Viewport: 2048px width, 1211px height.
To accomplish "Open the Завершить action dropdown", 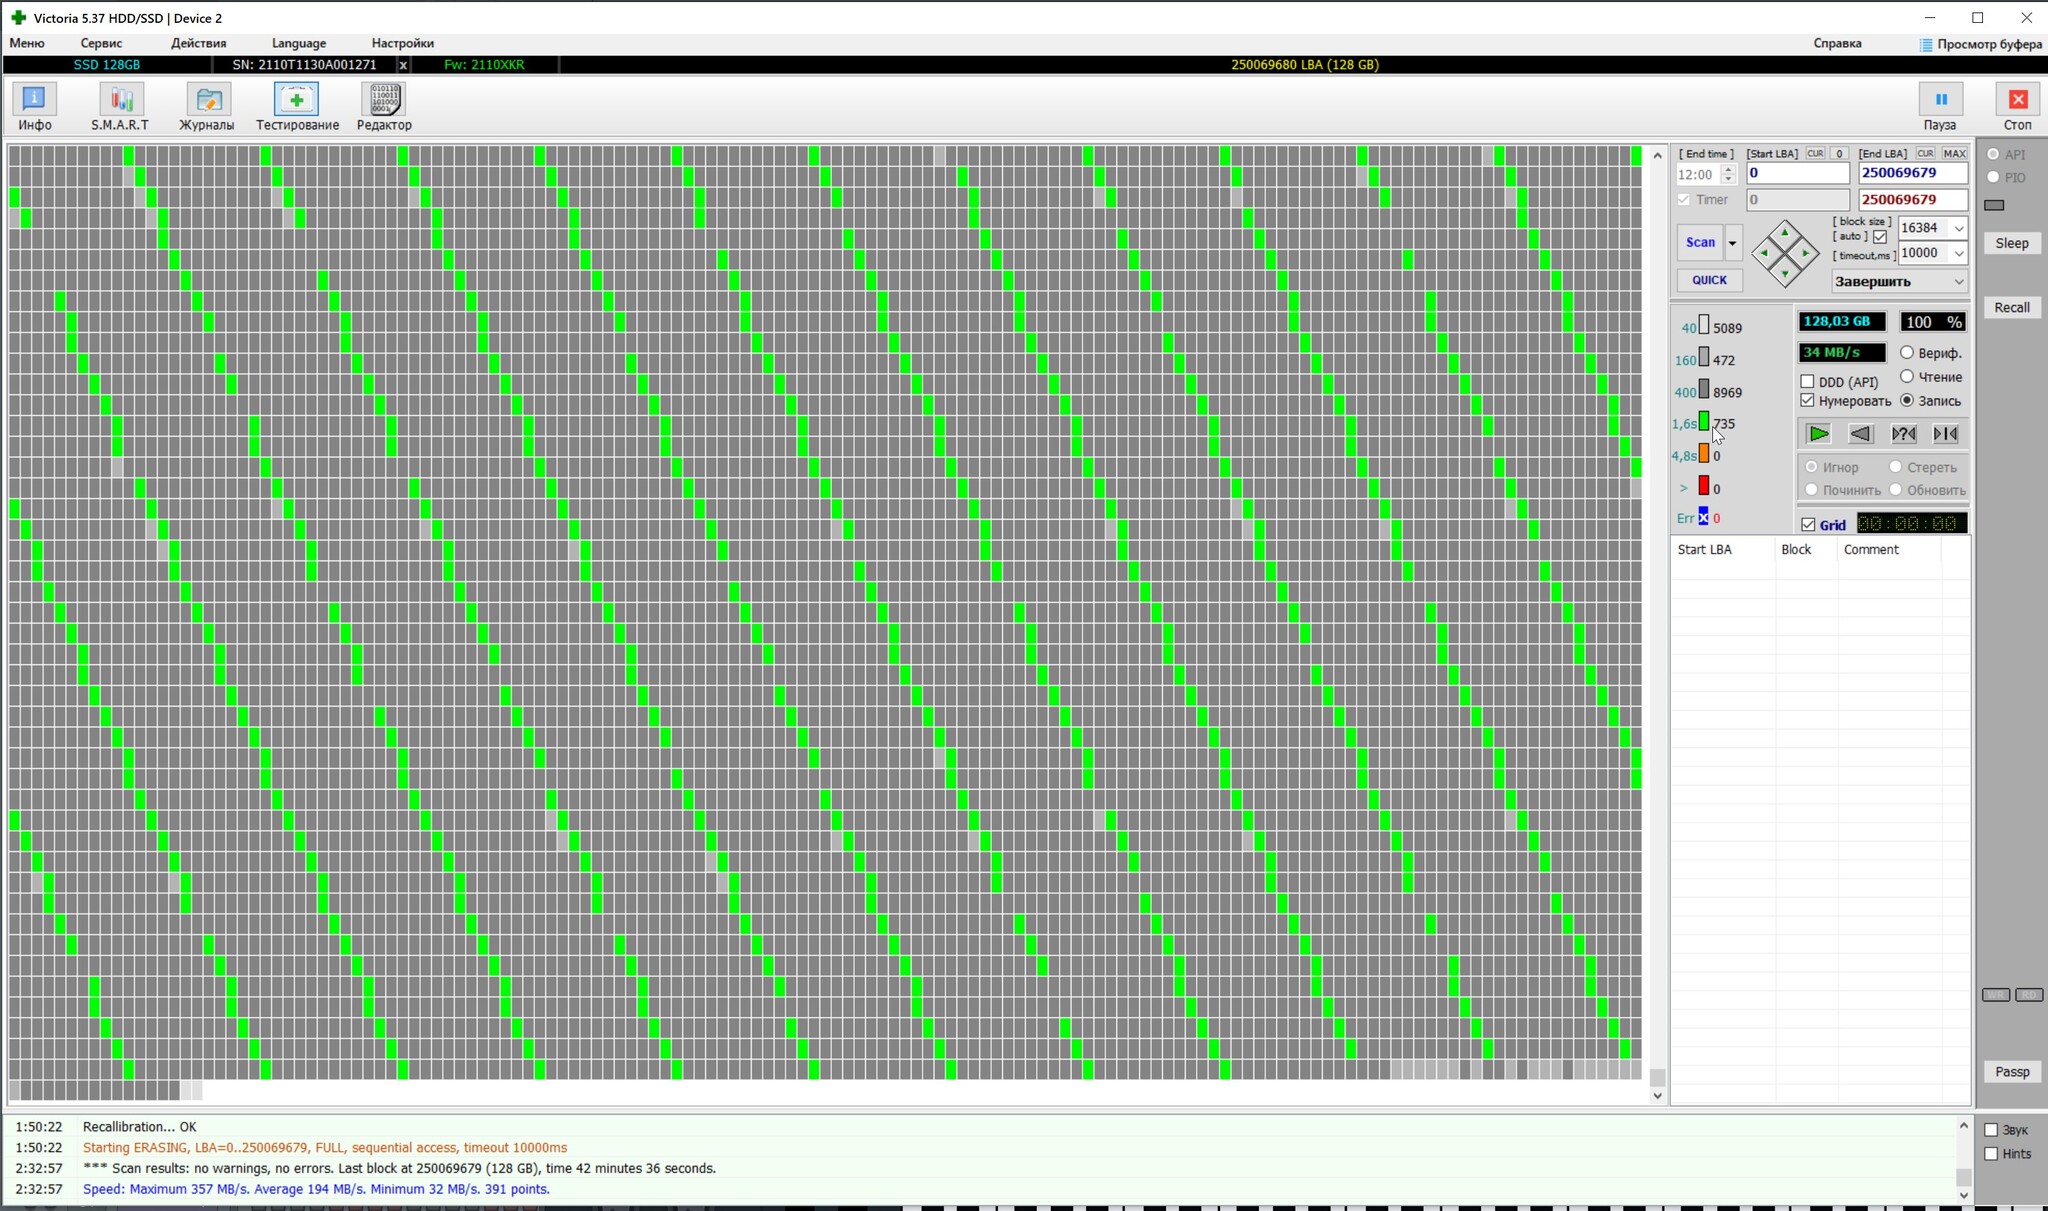I will tap(1957, 282).
